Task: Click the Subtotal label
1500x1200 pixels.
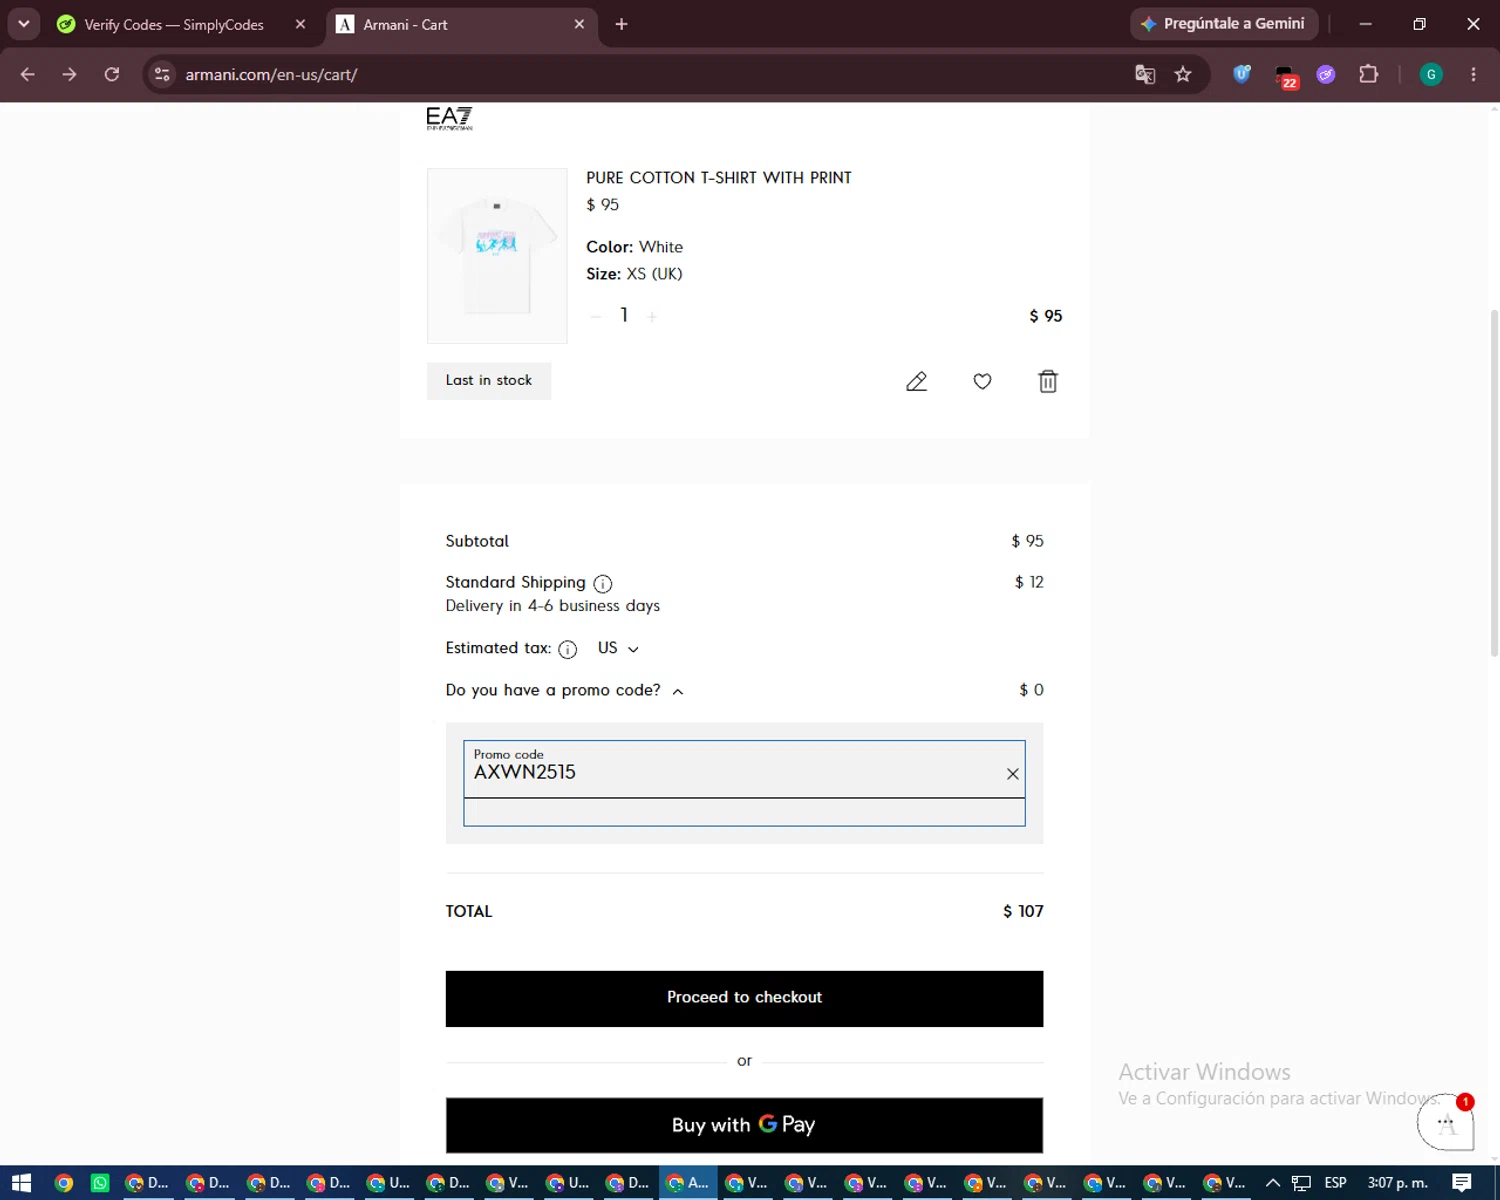Action: 477,541
